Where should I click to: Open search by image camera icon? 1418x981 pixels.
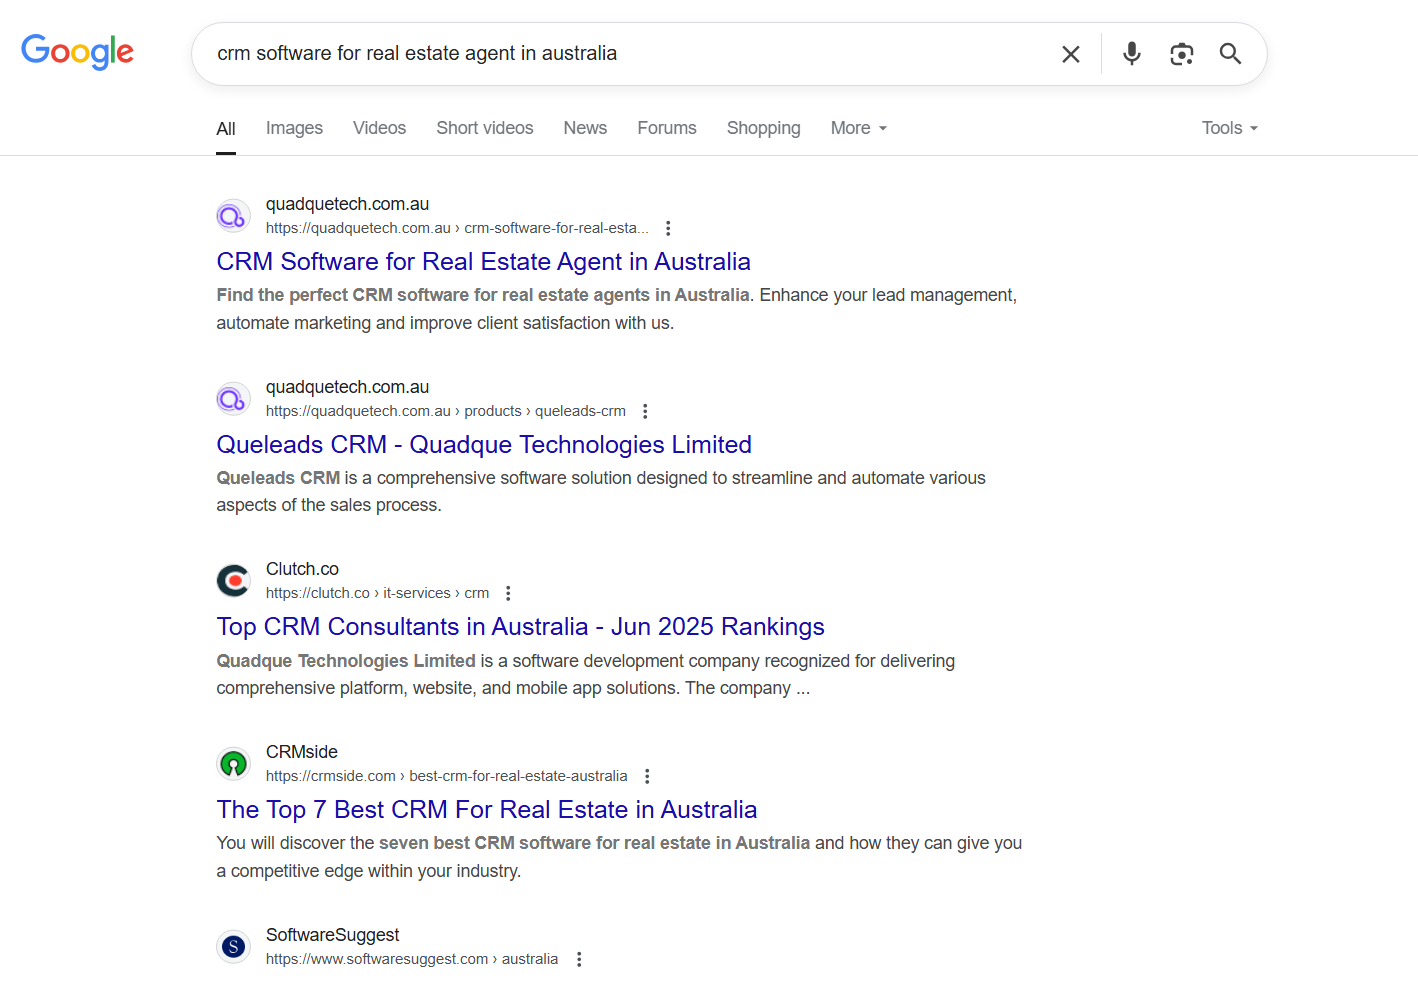click(x=1181, y=54)
